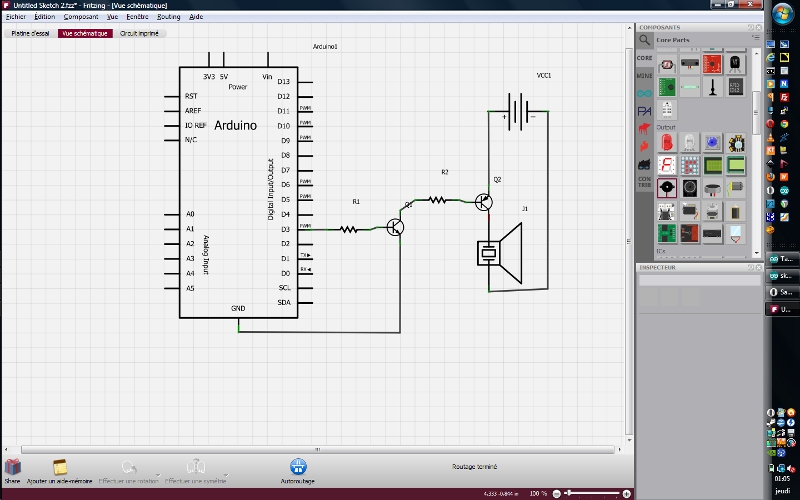This screenshot has width=800, height=500.
Task: Open the Routing menu
Action: 168,17
